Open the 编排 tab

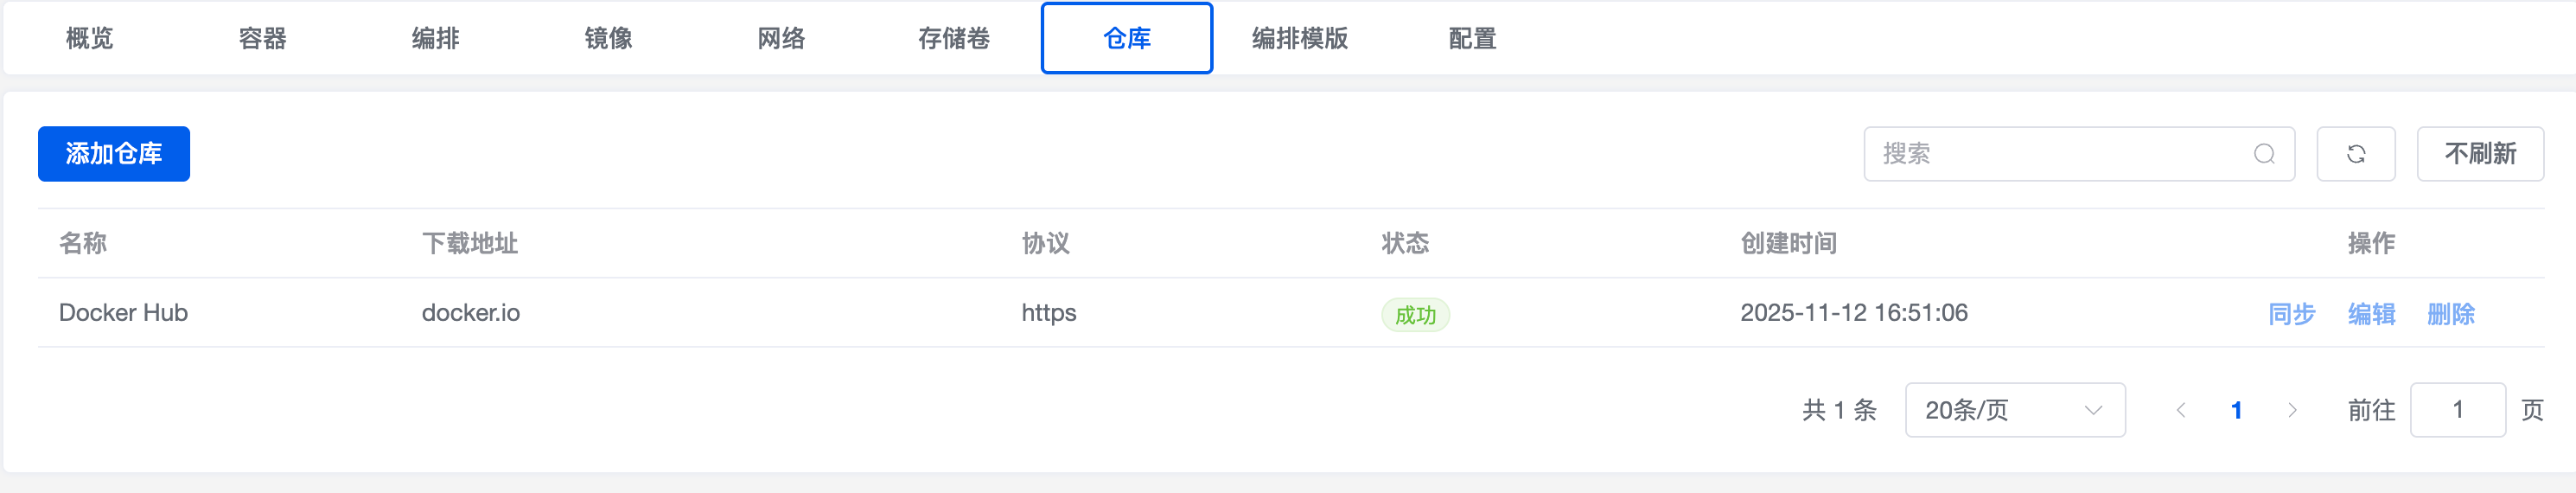click(436, 38)
